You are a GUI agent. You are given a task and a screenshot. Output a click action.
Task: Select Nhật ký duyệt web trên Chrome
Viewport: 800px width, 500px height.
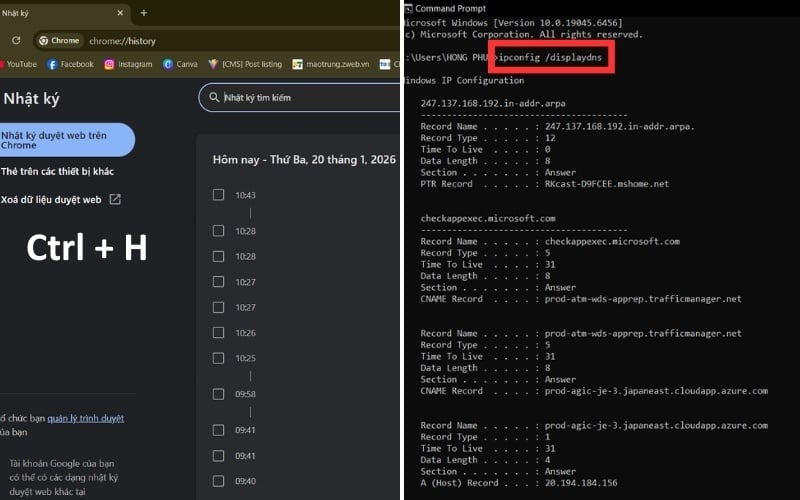pos(66,140)
